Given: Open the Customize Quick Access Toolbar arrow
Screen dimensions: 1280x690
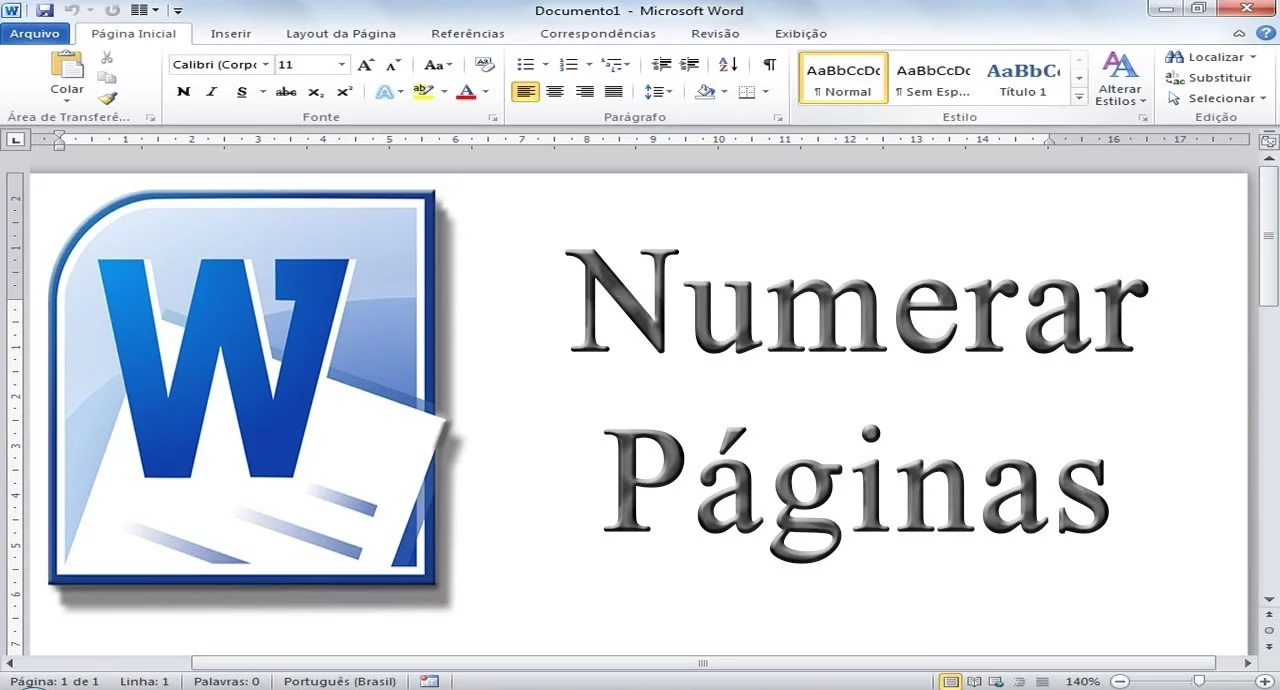Looking at the screenshot, I should [177, 11].
